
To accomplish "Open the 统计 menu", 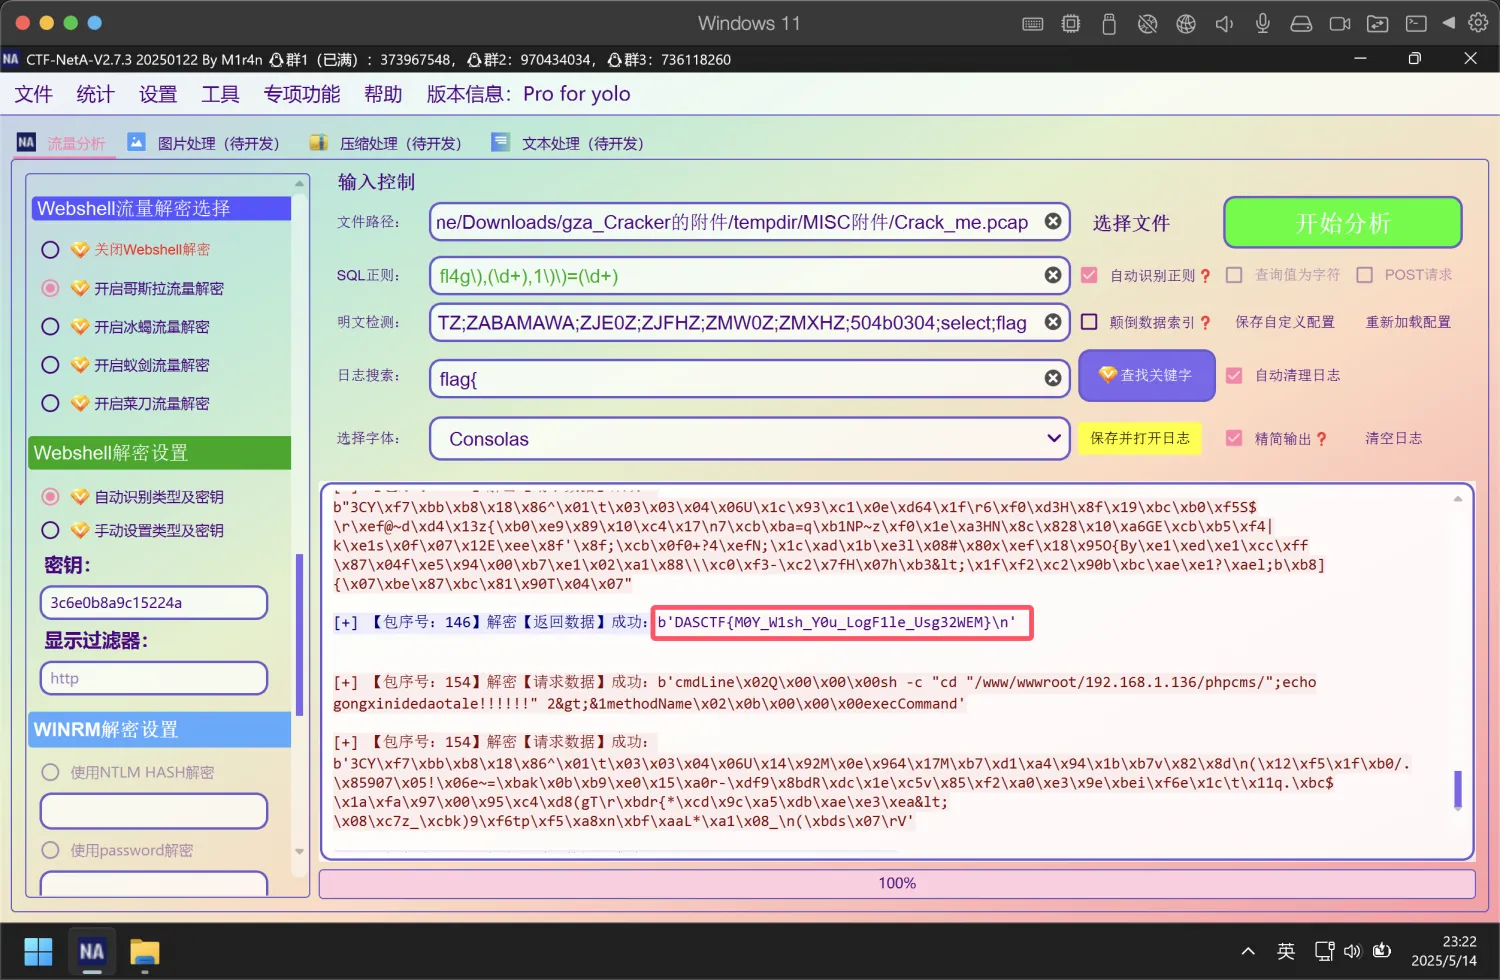I will [x=95, y=94].
